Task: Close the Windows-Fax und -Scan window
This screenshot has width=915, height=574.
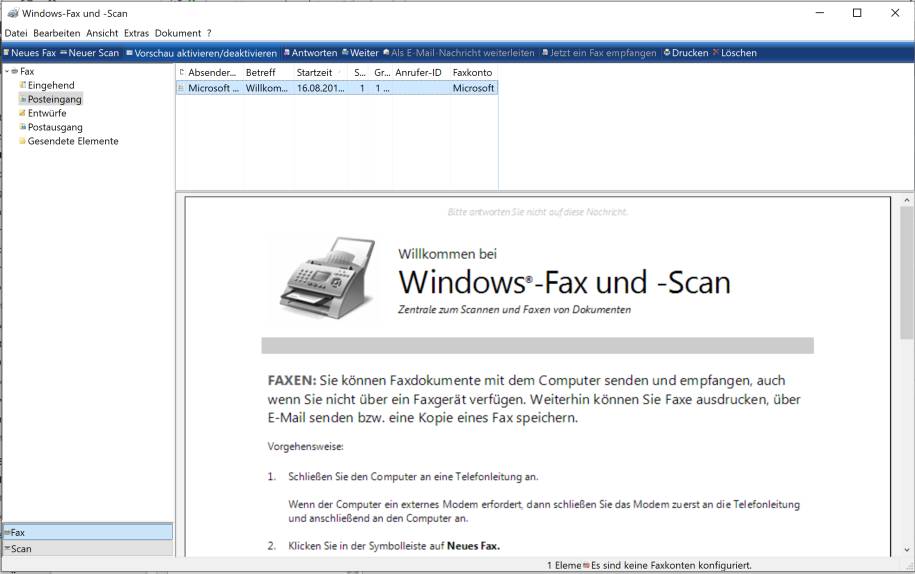Action: point(895,13)
